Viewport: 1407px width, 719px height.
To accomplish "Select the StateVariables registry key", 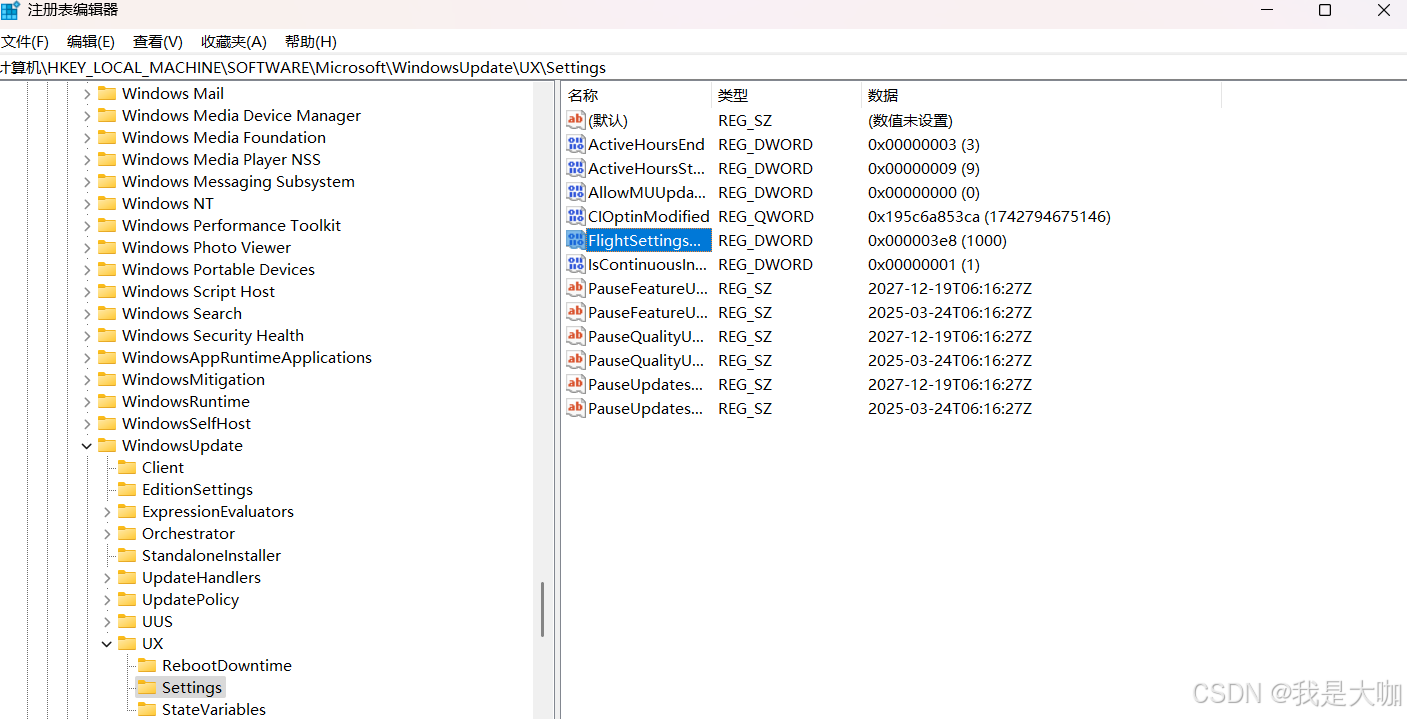I will [x=213, y=709].
